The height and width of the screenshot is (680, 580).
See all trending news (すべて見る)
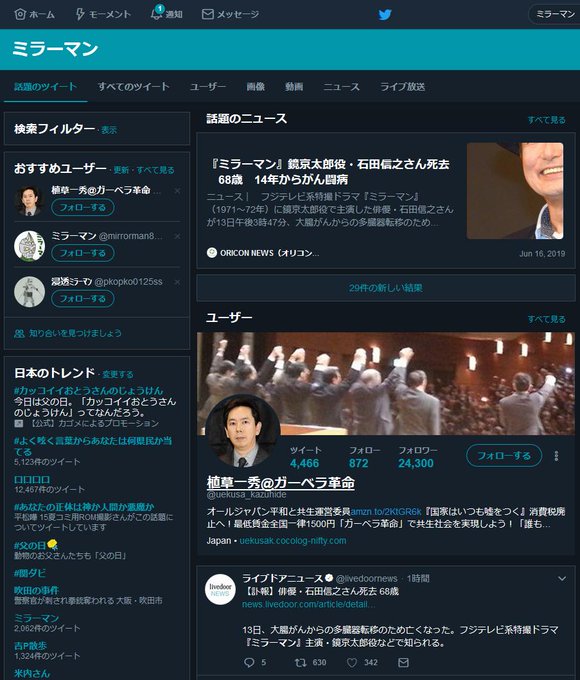547,120
